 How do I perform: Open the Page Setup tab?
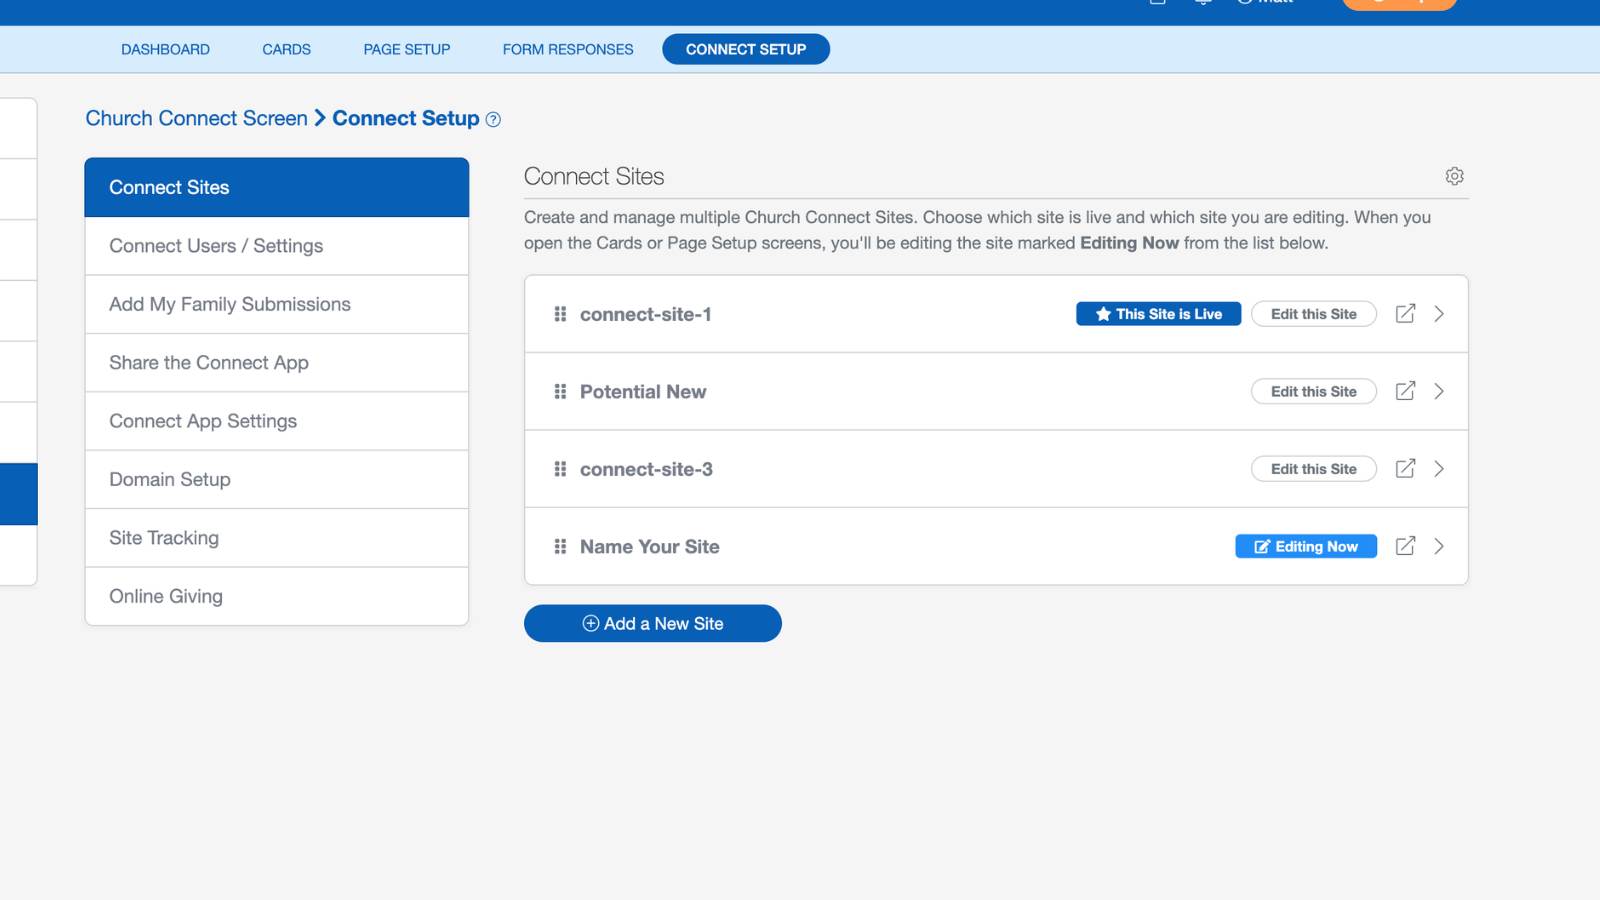(x=407, y=49)
